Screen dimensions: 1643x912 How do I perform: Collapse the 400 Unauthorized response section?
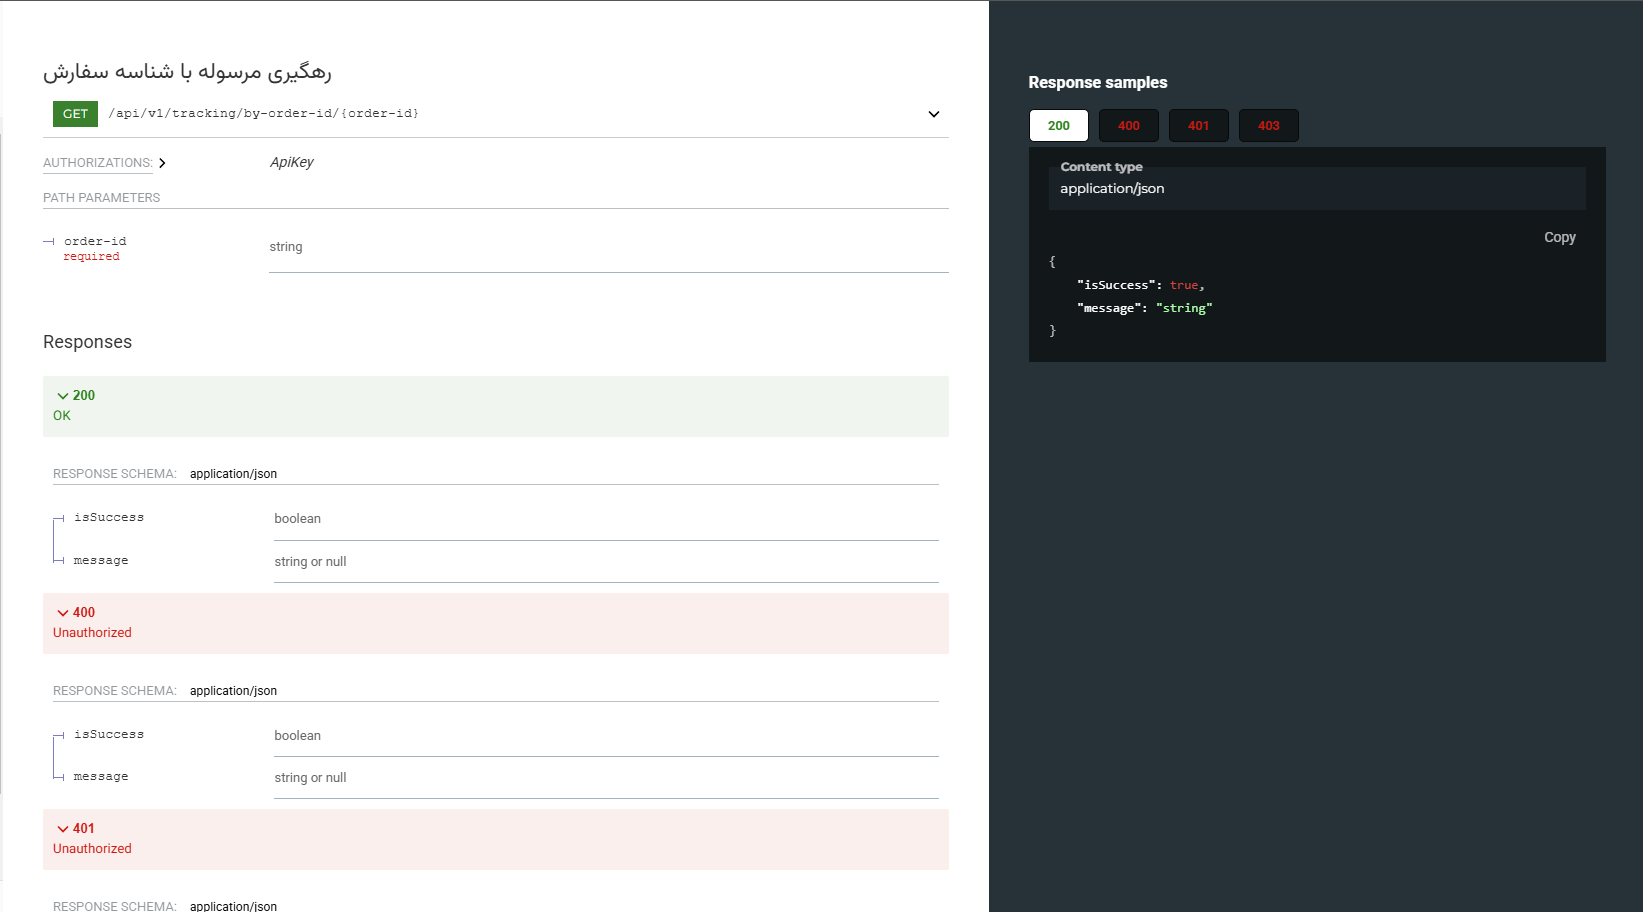[x=76, y=613]
